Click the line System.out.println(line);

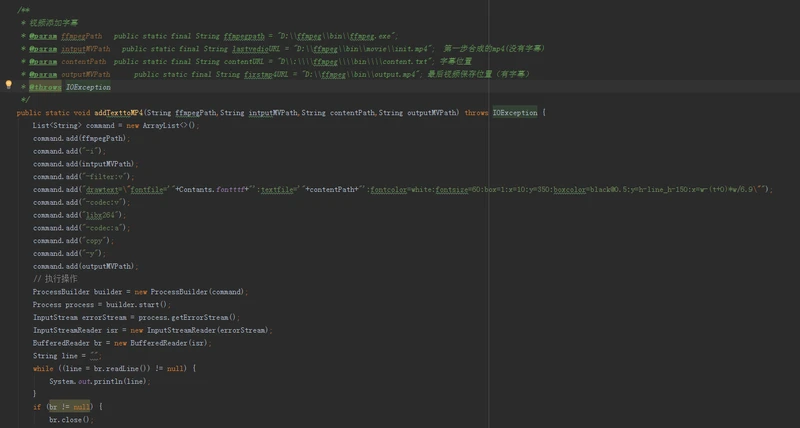[100, 381]
